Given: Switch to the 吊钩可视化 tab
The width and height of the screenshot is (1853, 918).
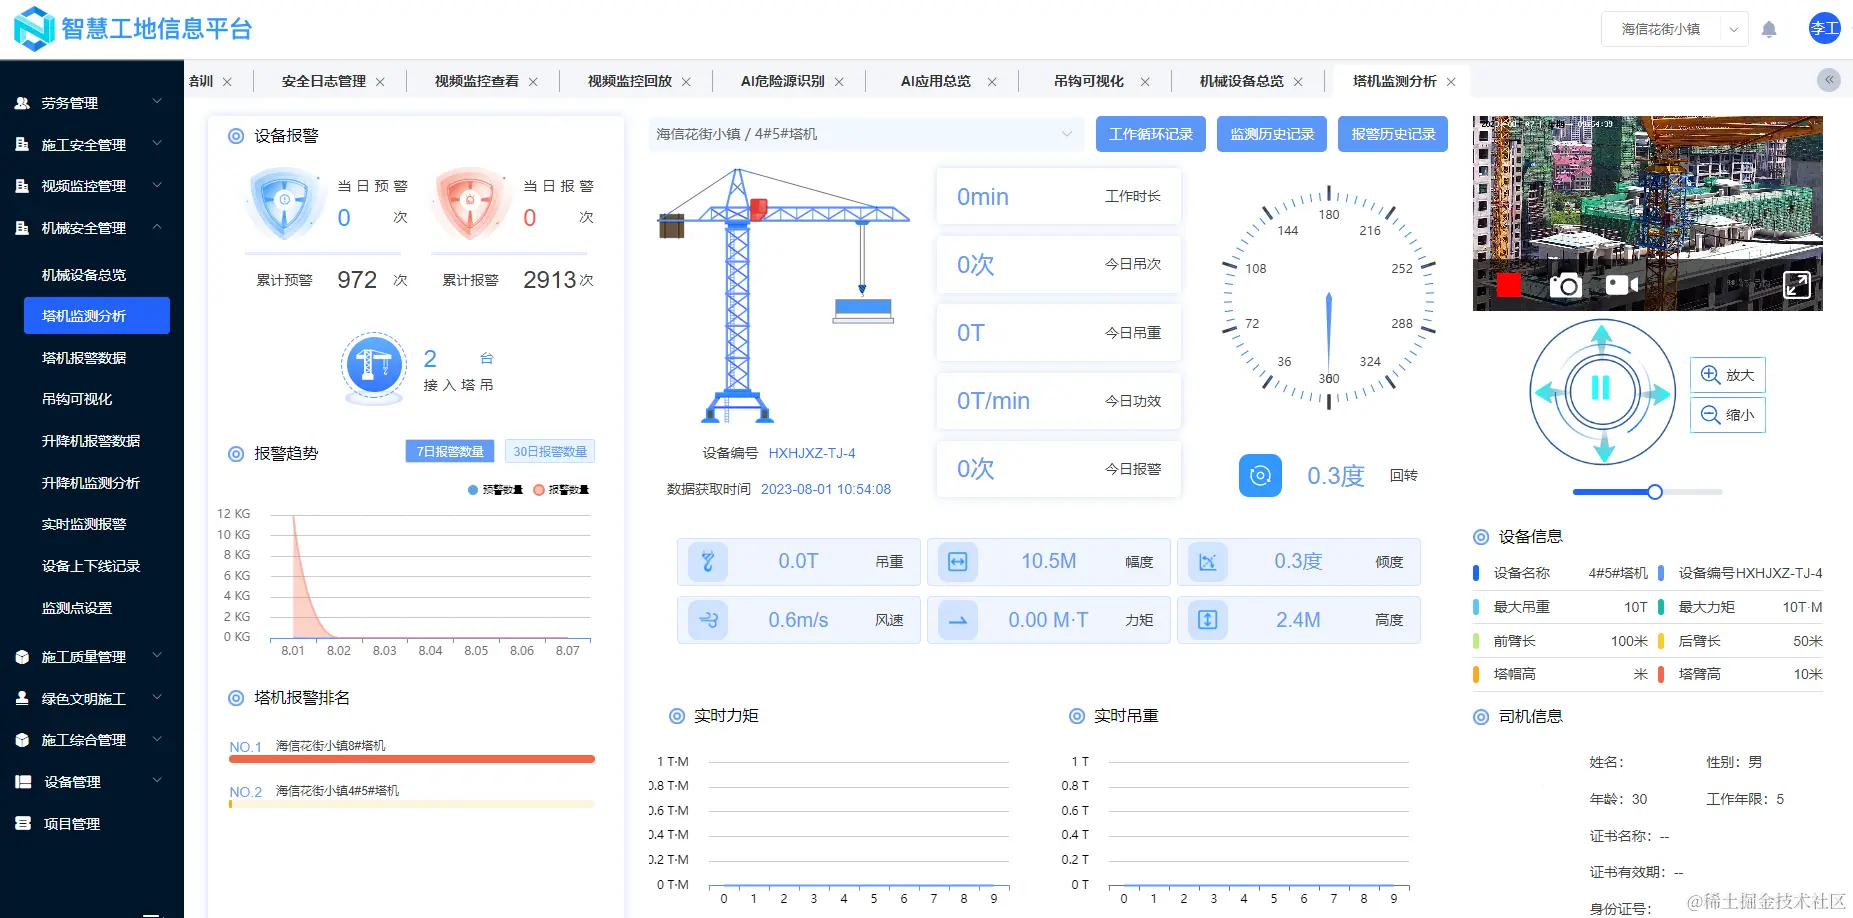Looking at the screenshot, I should pos(1087,81).
